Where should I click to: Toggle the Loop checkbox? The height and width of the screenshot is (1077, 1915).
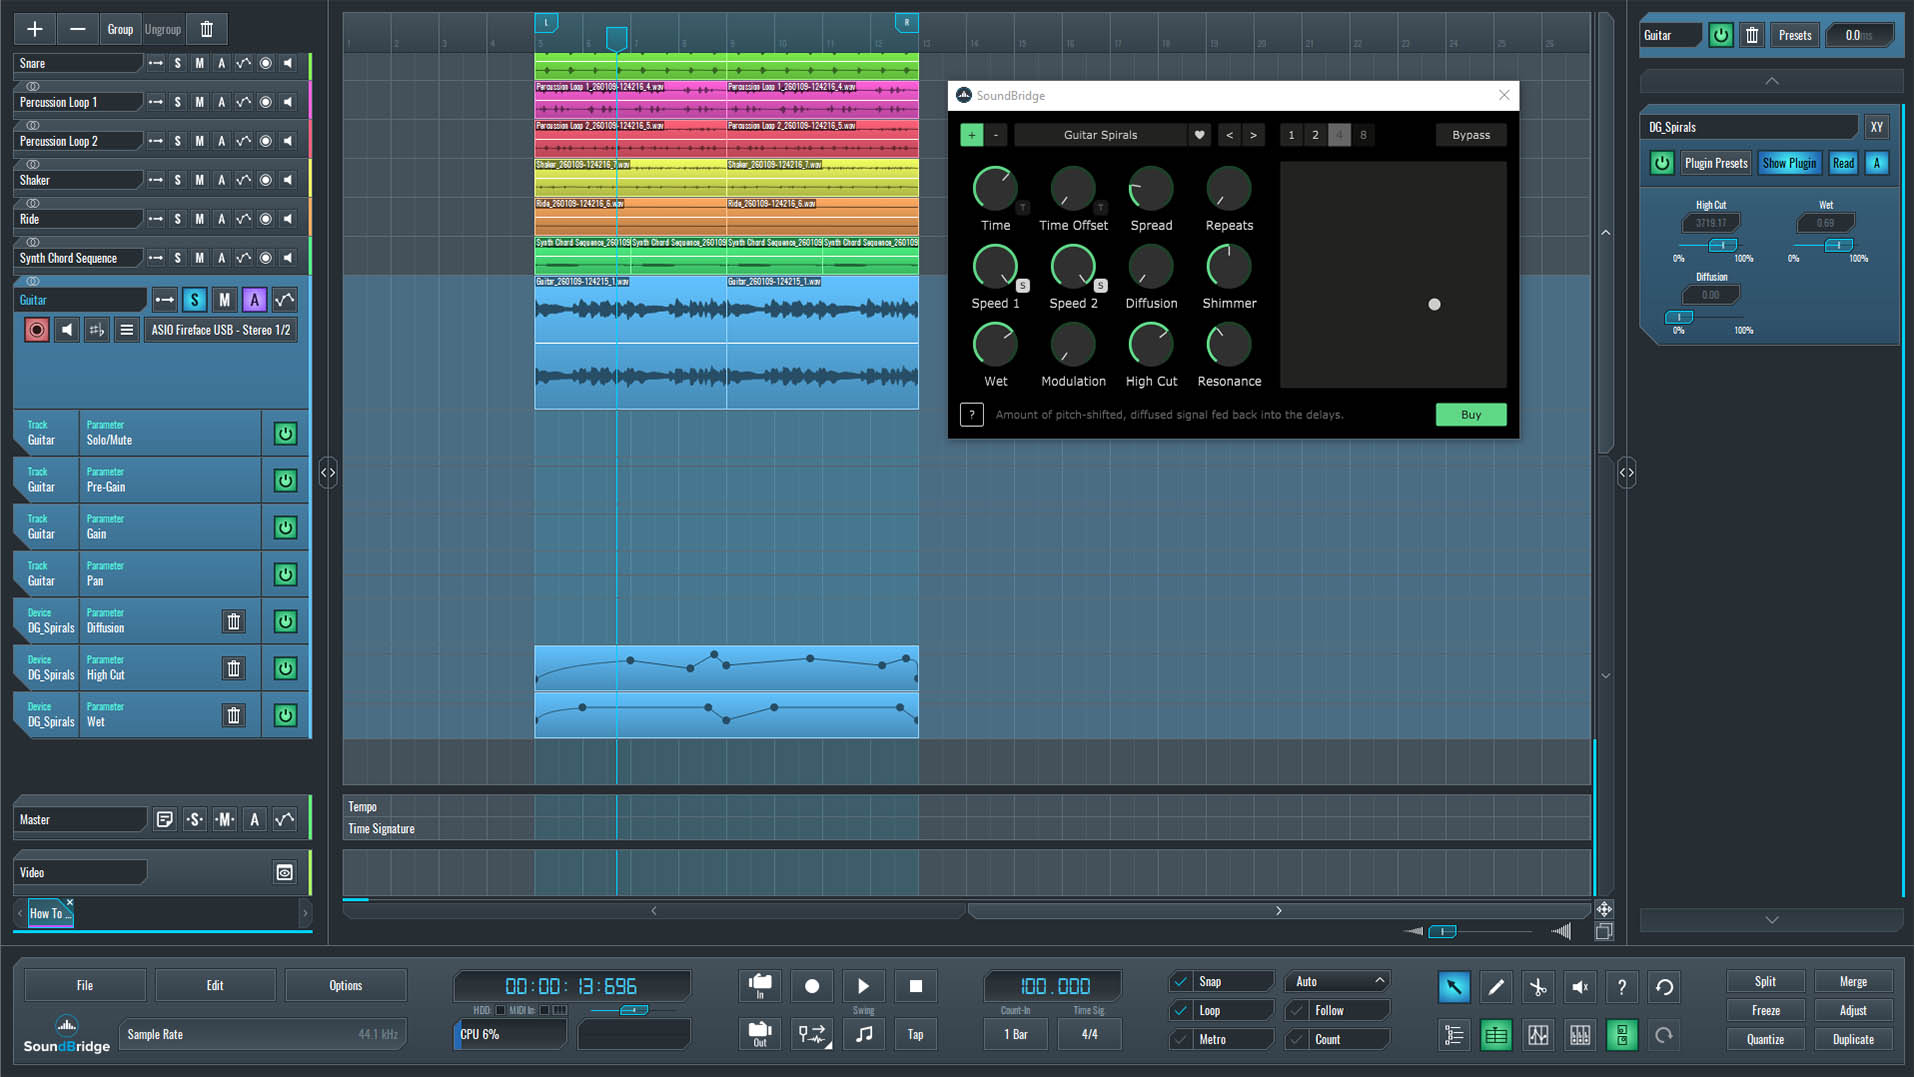[1181, 1011]
